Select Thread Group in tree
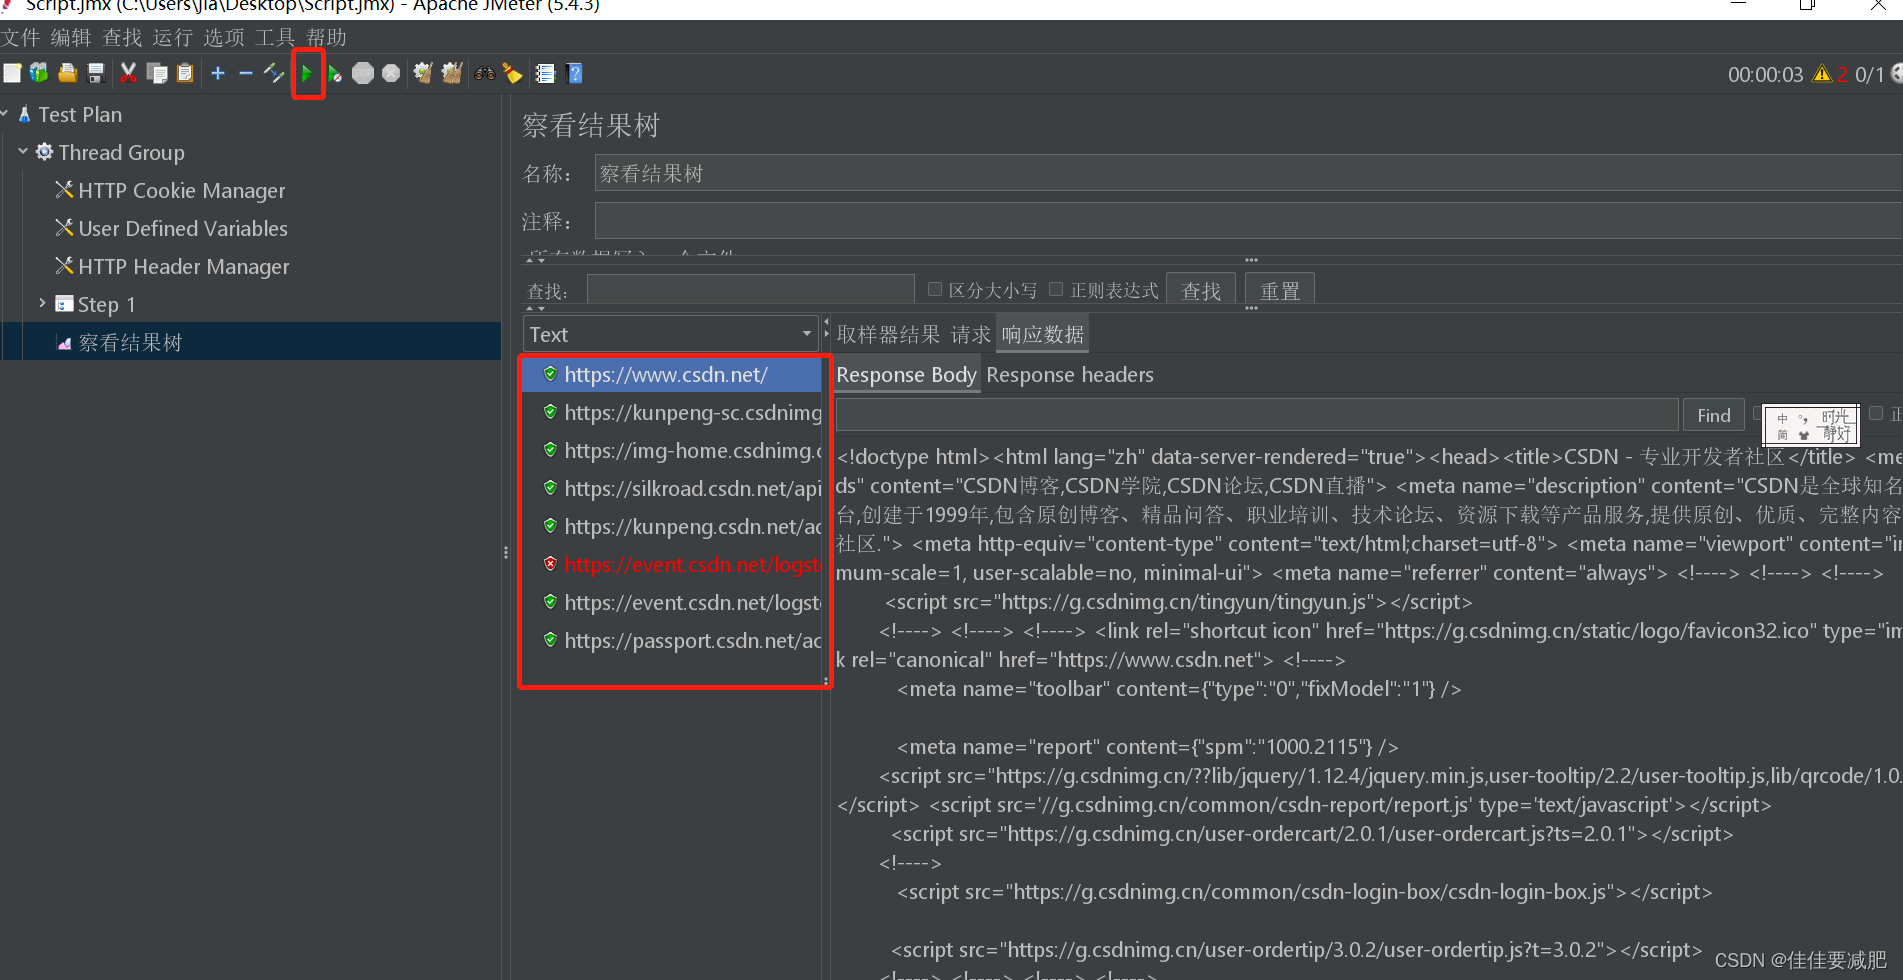 121,152
